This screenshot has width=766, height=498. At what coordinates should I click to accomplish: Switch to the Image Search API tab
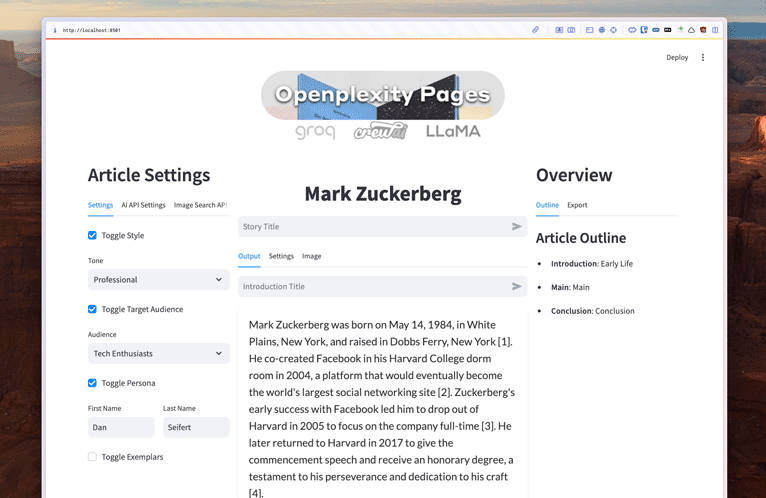pos(200,205)
